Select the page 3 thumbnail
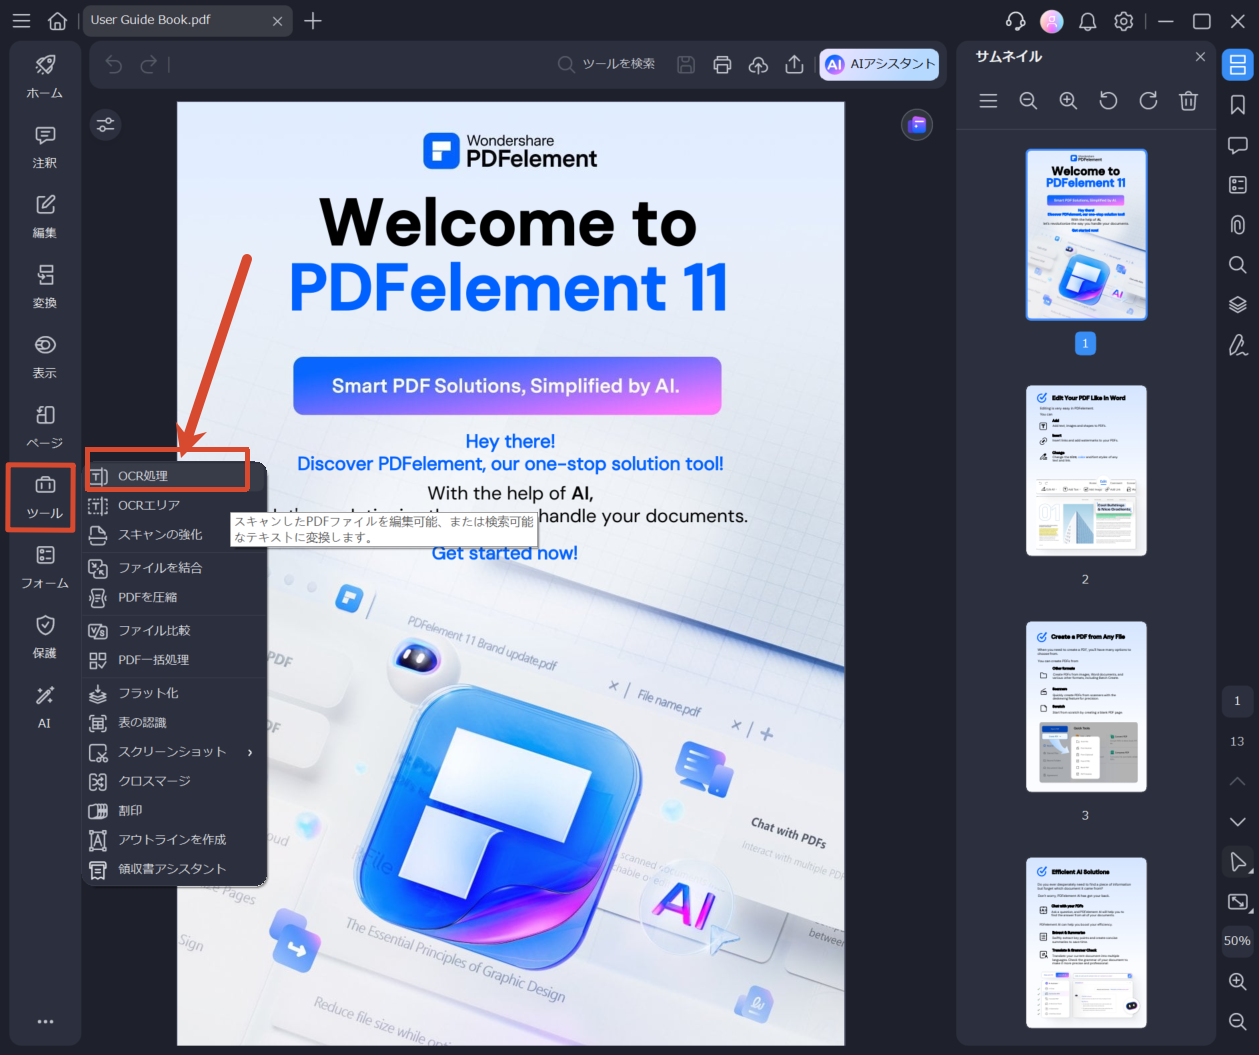This screenshot has height=1055, width=1259. pos(1086,707)
